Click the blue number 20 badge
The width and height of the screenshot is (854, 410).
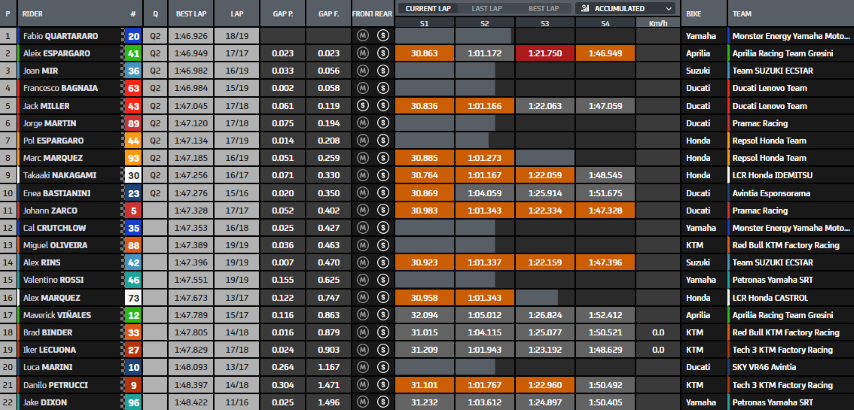pos(134,35)
